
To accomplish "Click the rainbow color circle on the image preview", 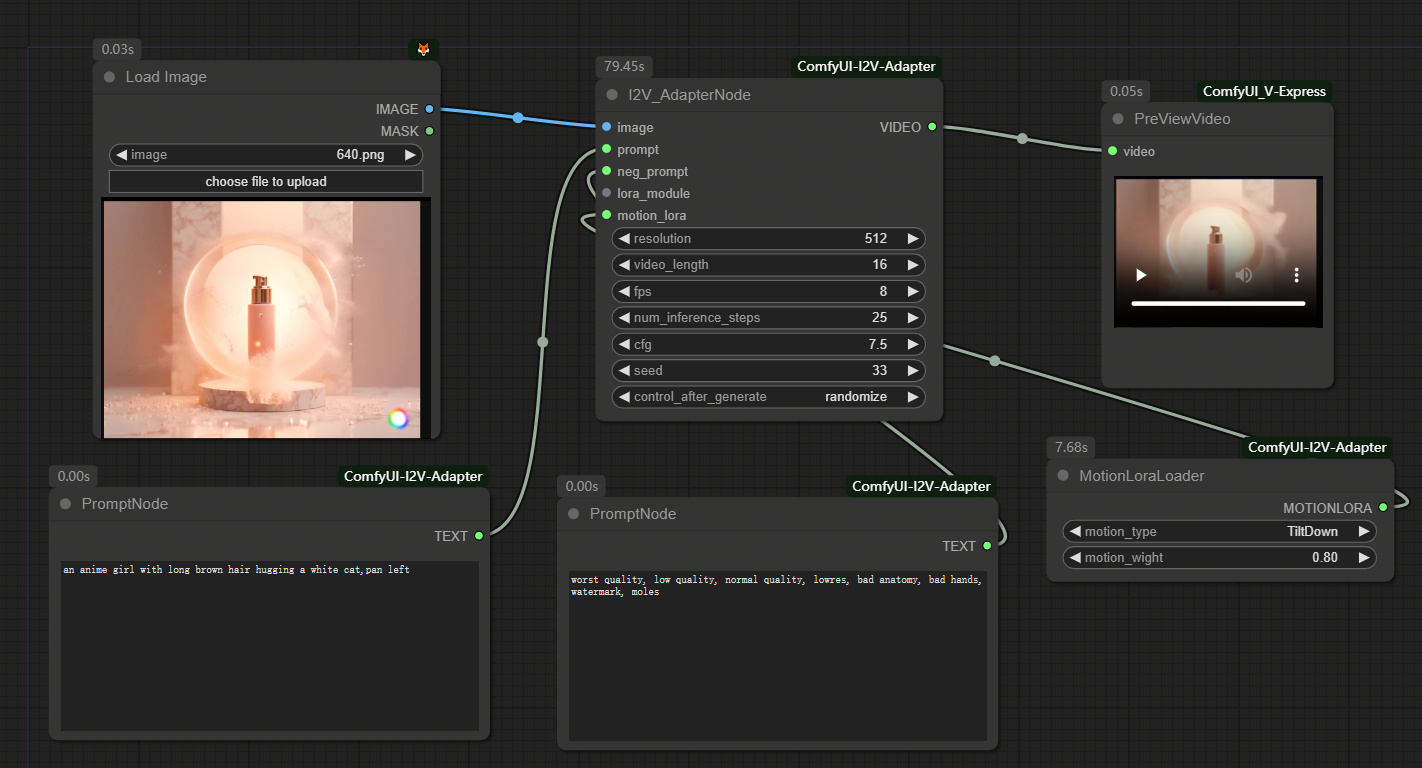I will coord(398,419).
